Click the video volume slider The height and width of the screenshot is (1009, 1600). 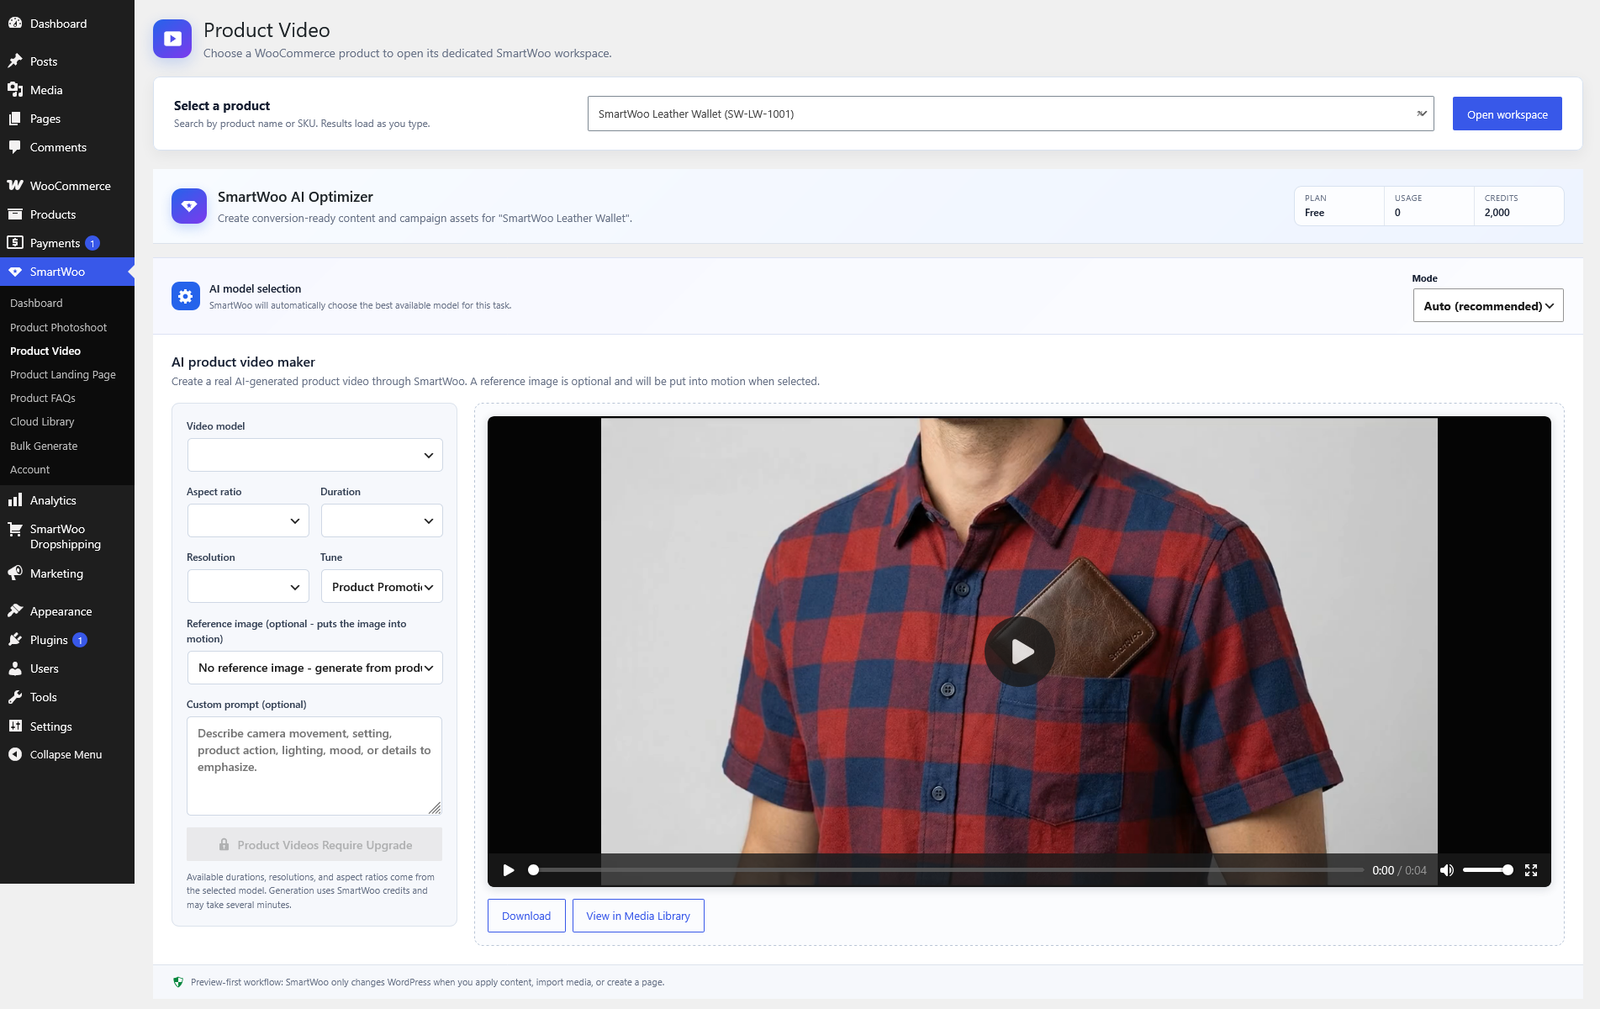tap(1487, 870)
